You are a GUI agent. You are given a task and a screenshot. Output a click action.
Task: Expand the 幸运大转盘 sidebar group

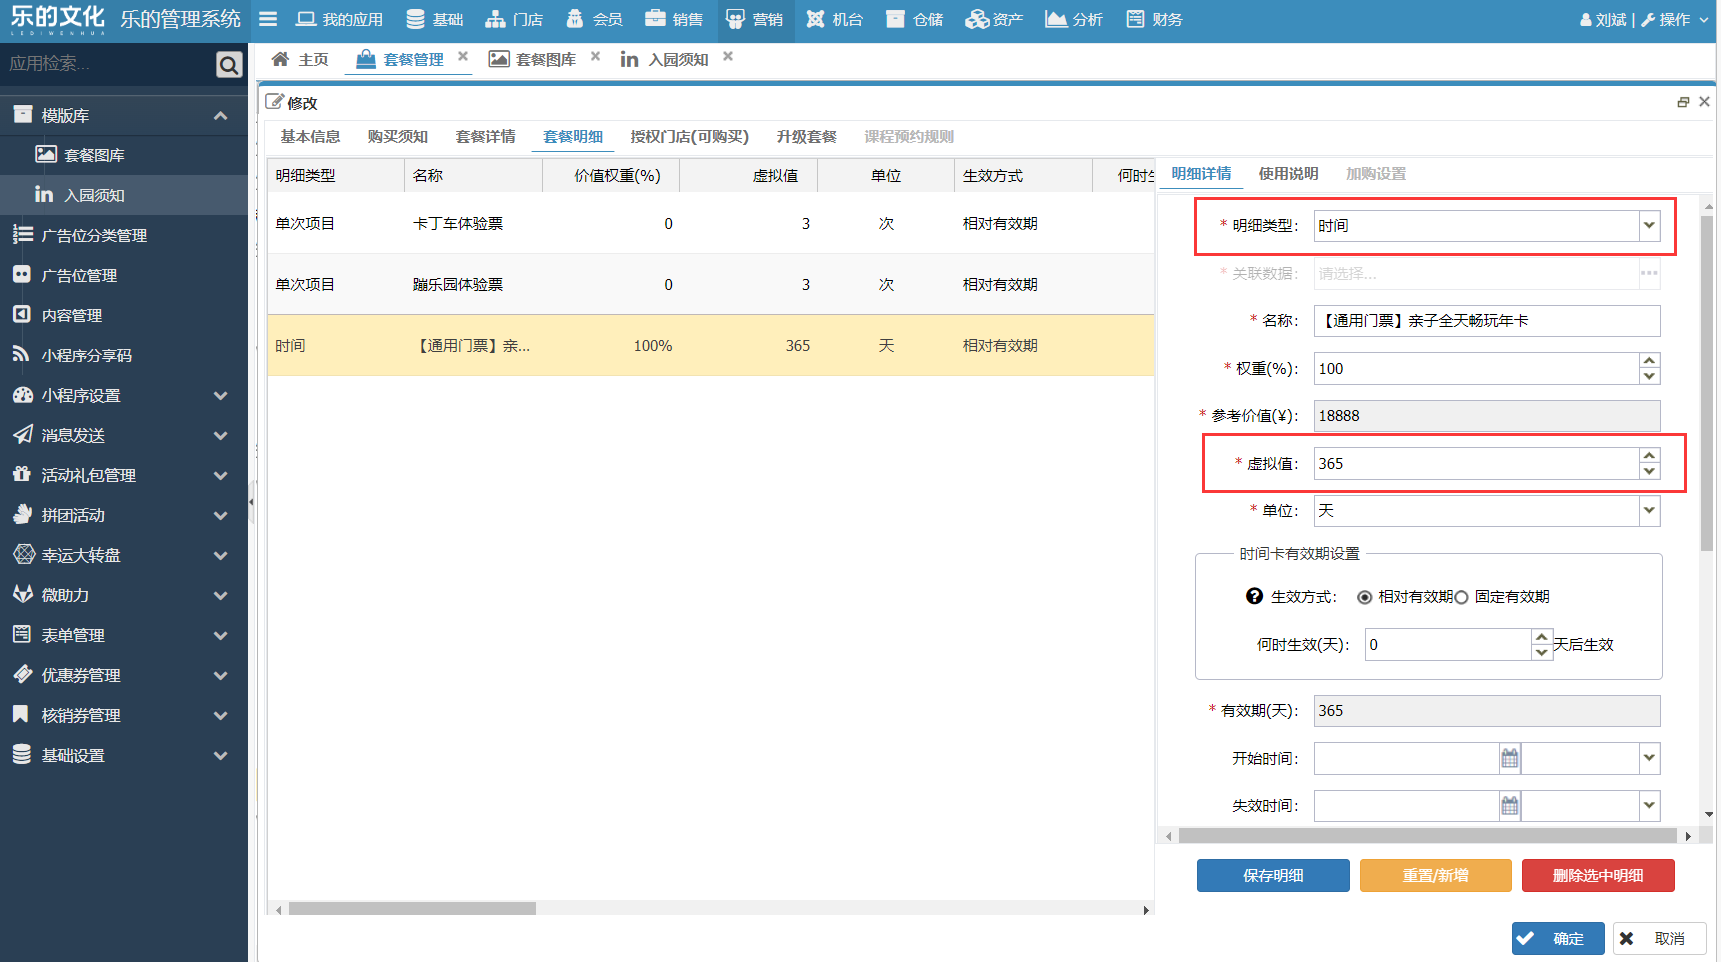coord(124,555)
